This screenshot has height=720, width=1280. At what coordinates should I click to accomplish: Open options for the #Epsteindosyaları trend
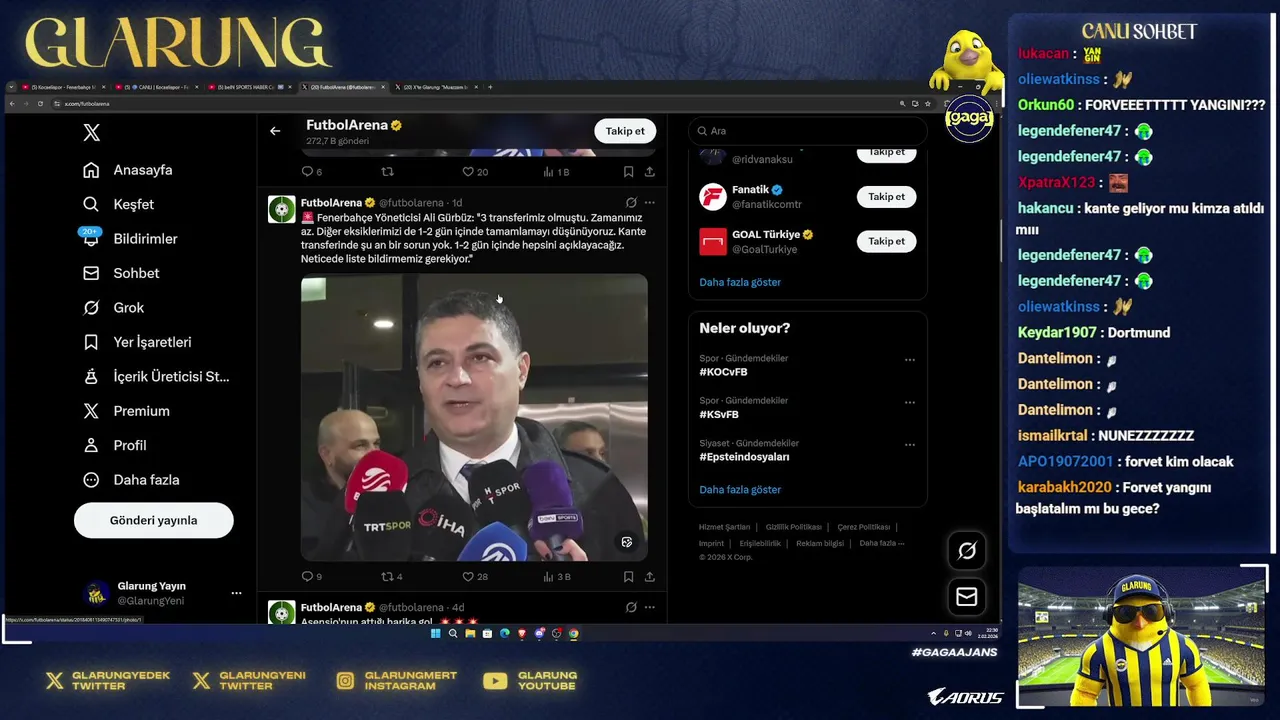[x=909, y=445]
